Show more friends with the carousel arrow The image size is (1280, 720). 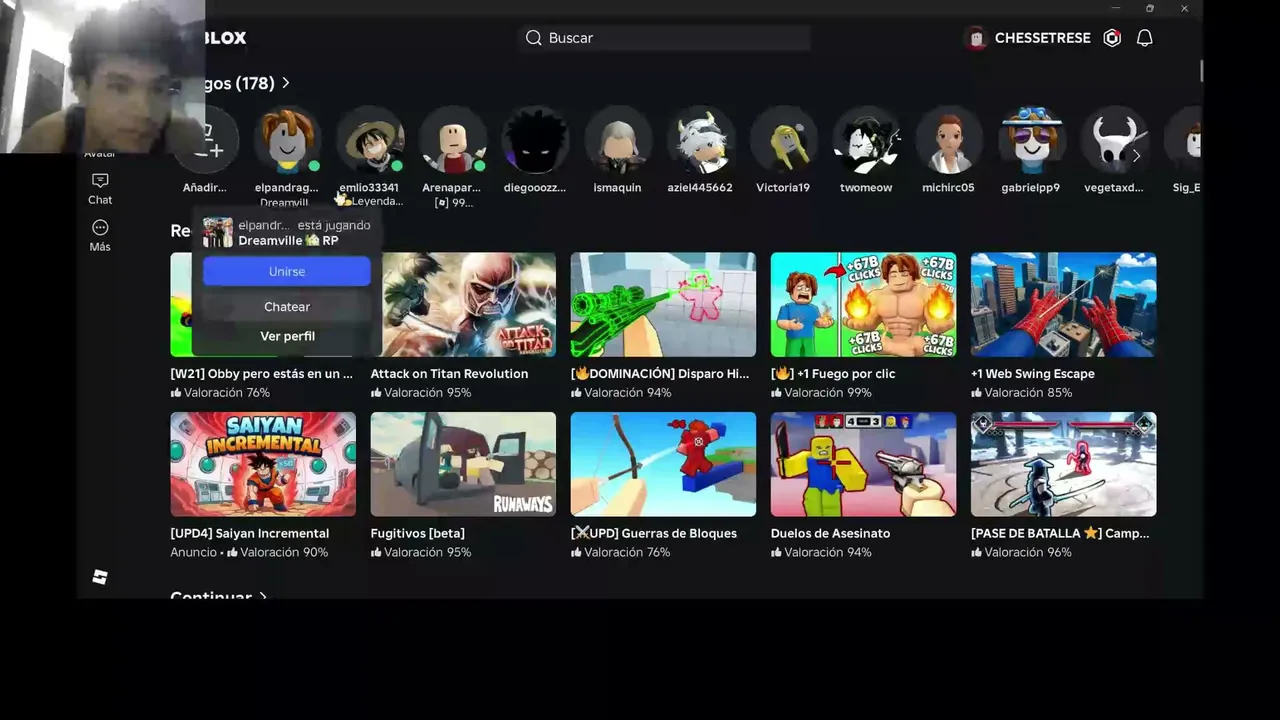[x=1136, y=156]
